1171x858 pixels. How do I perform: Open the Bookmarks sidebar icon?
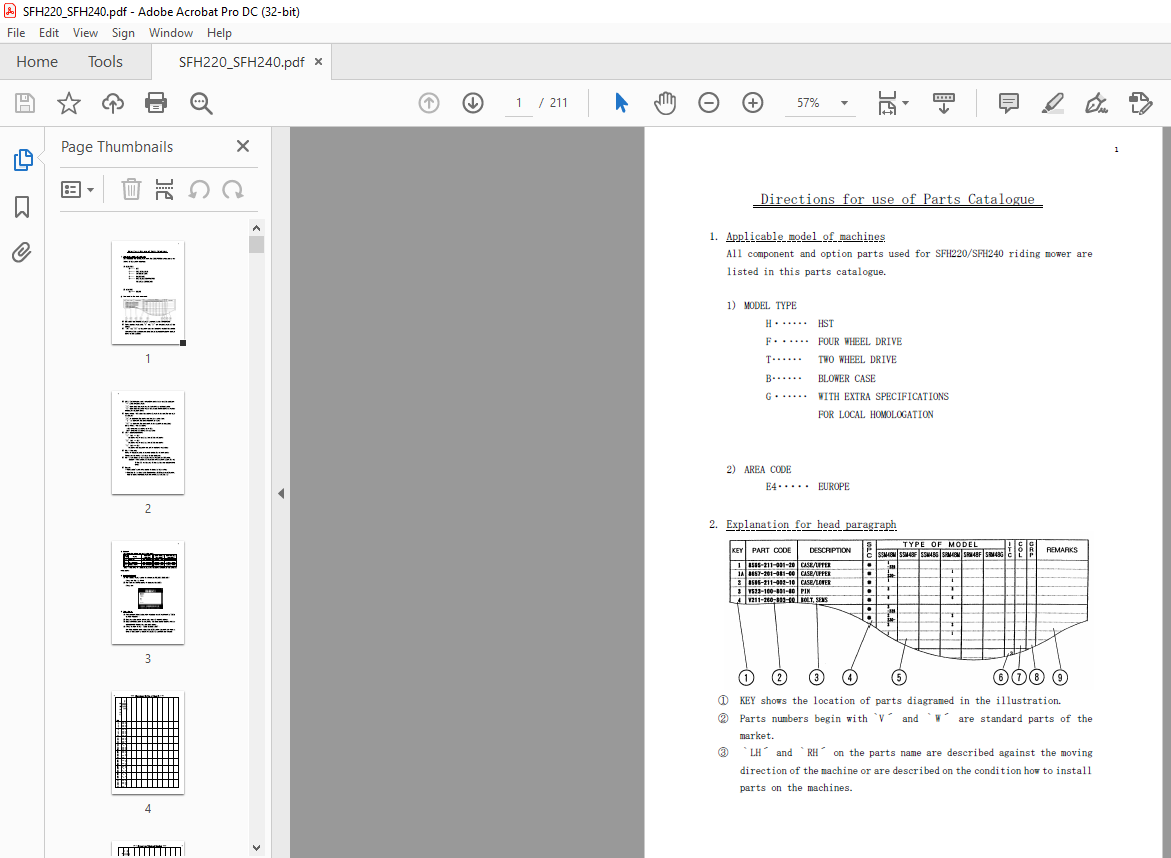pyautogui.click(x=22, y=207)
